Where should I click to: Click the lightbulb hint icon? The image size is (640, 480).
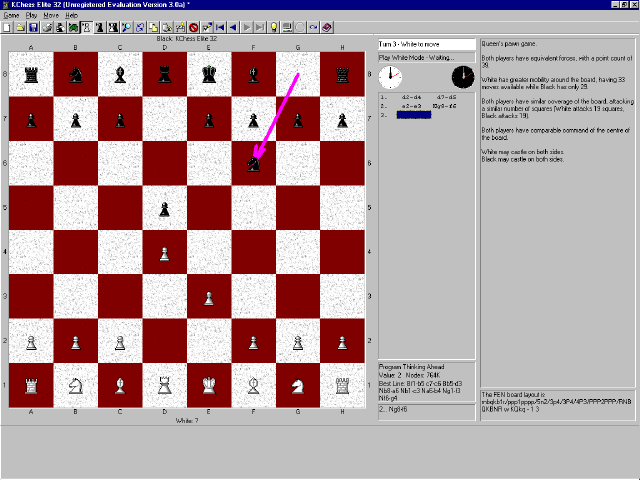pos(273,27)
